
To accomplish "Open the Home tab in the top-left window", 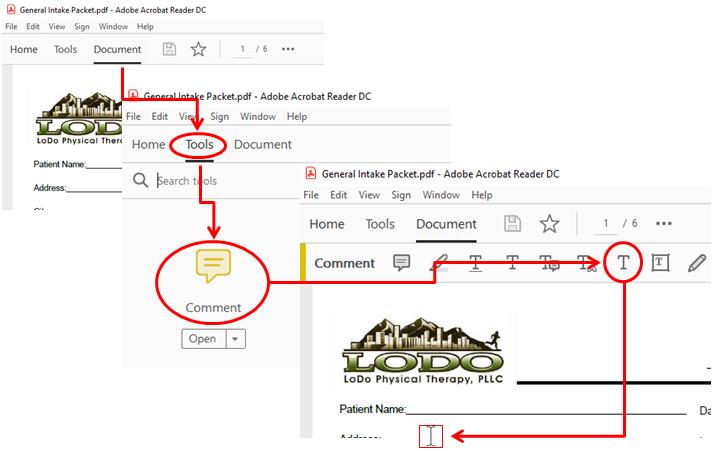I will tap(24, 49).
